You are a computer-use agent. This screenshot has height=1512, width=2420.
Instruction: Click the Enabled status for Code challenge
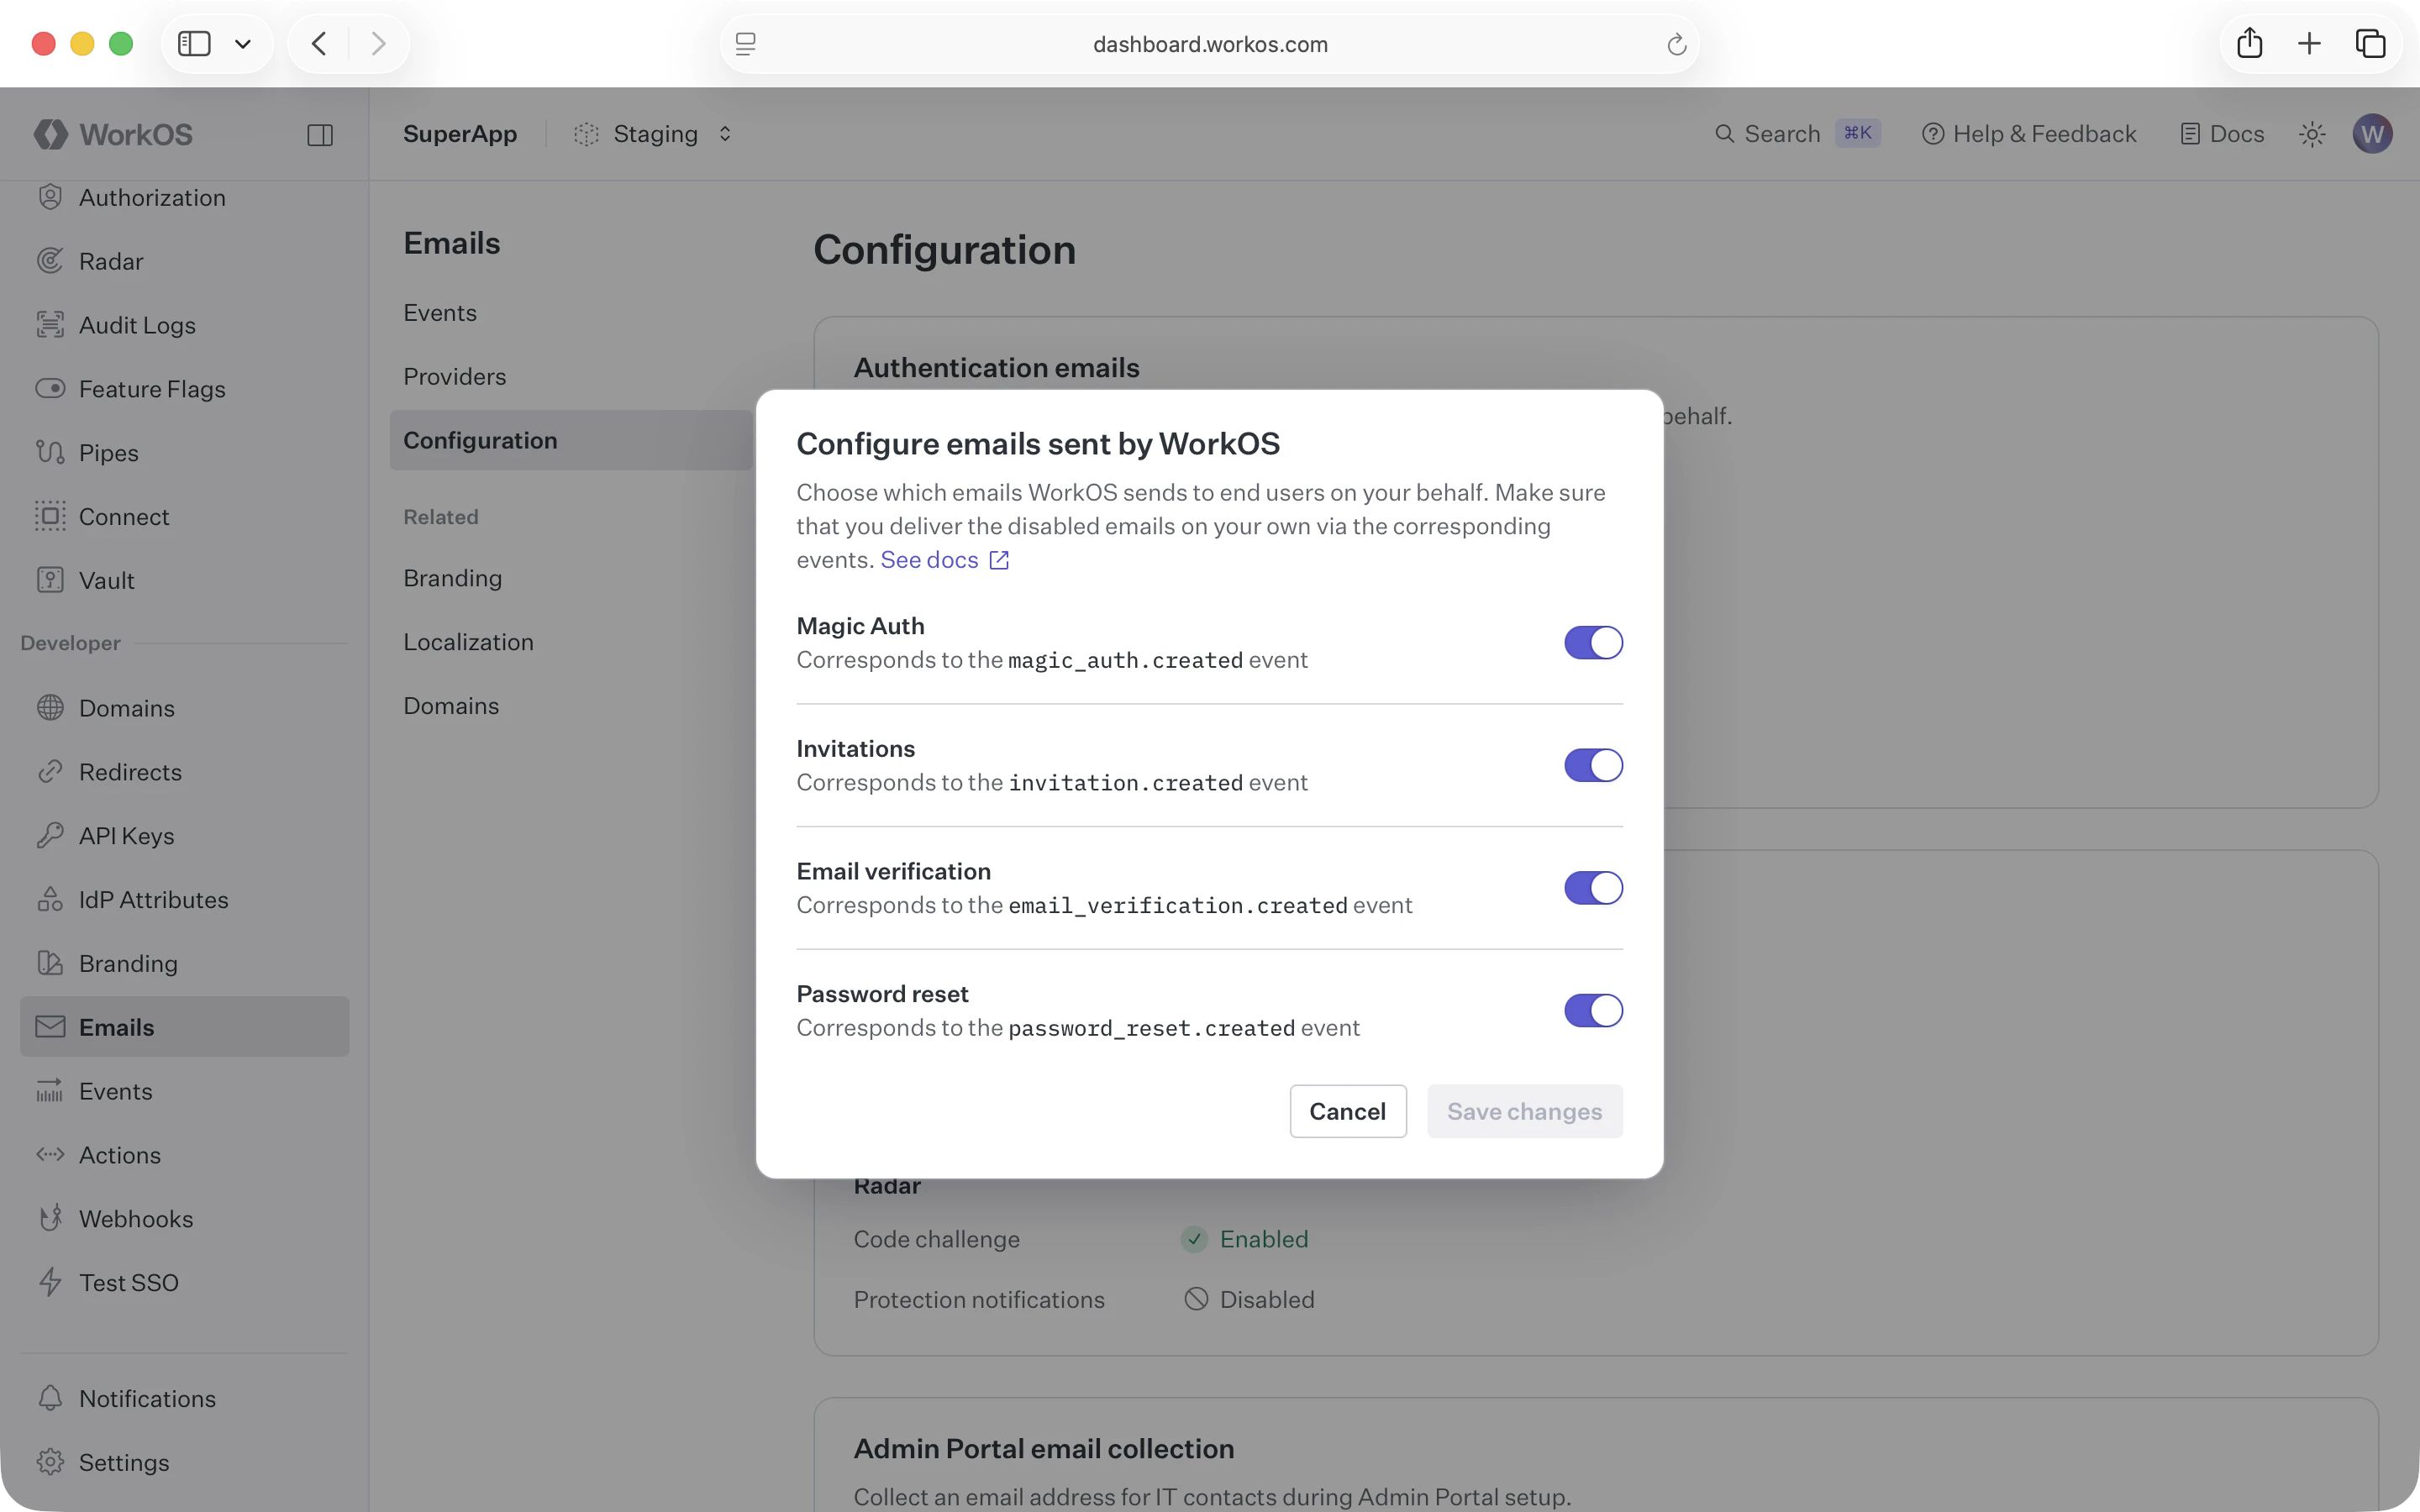pos(1245,1239)
